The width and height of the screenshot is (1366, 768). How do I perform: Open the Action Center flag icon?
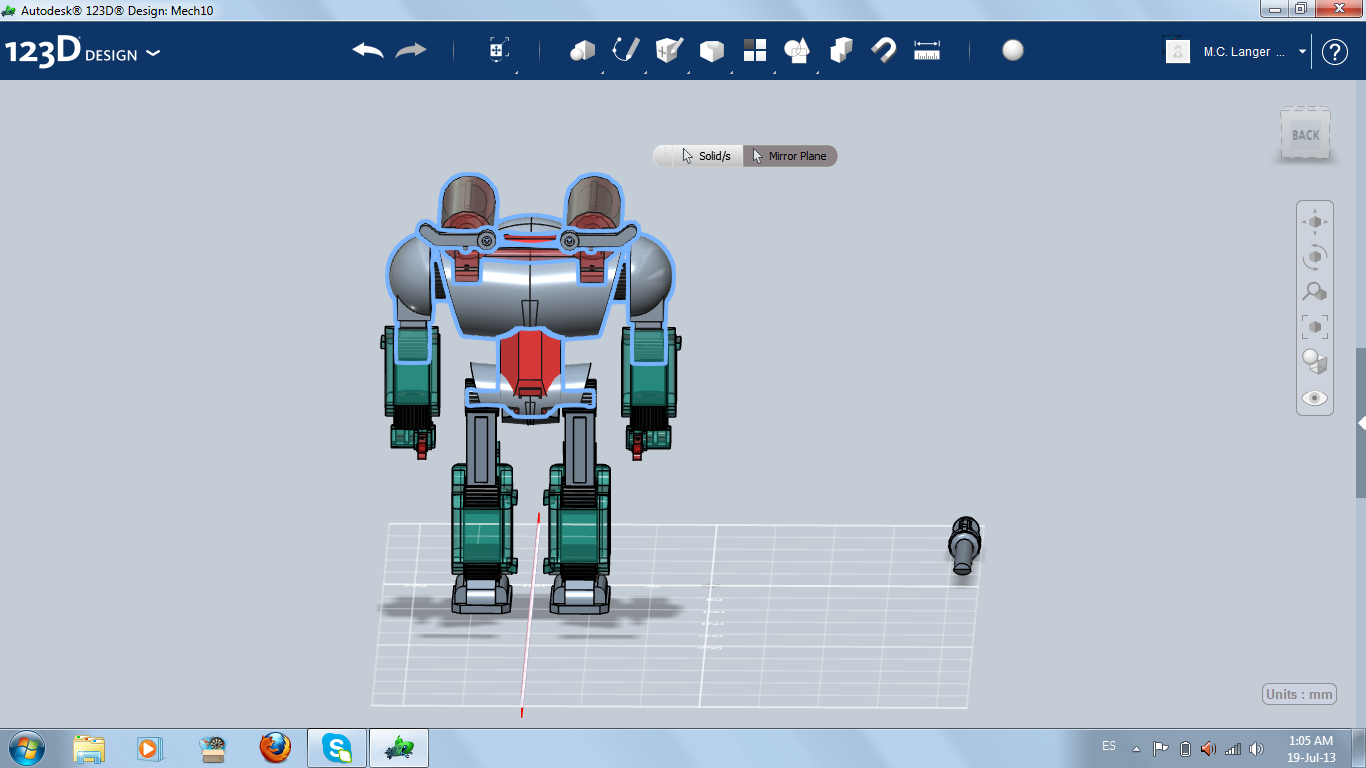1161,748
